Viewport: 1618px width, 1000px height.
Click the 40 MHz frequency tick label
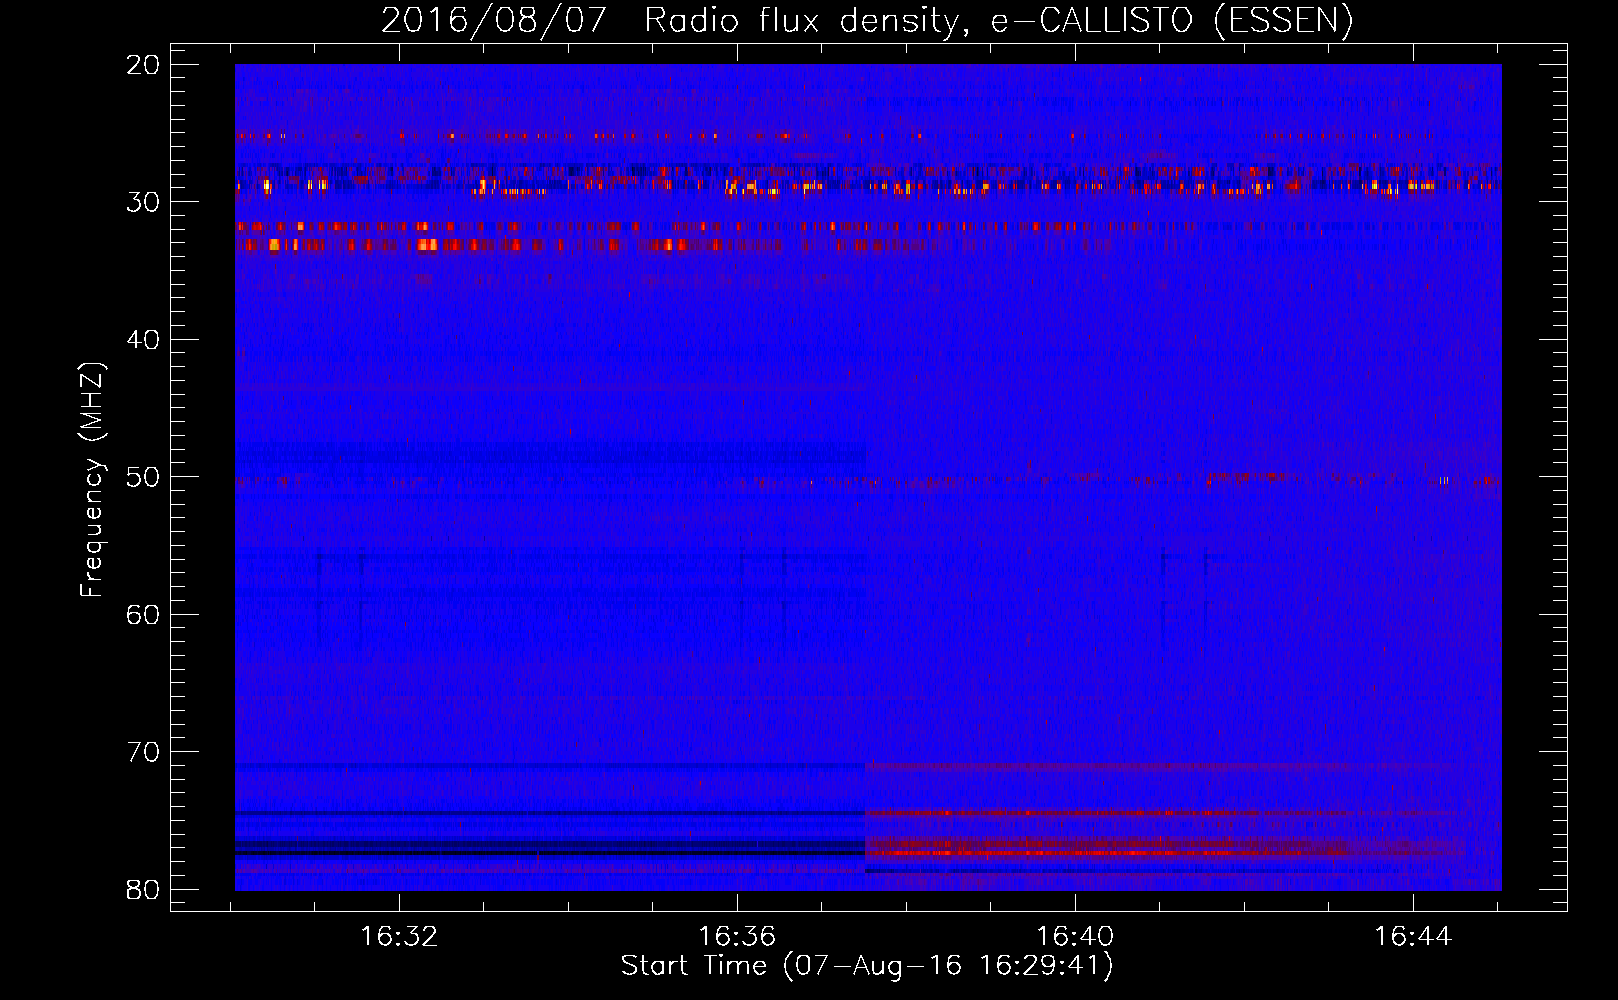144,340
